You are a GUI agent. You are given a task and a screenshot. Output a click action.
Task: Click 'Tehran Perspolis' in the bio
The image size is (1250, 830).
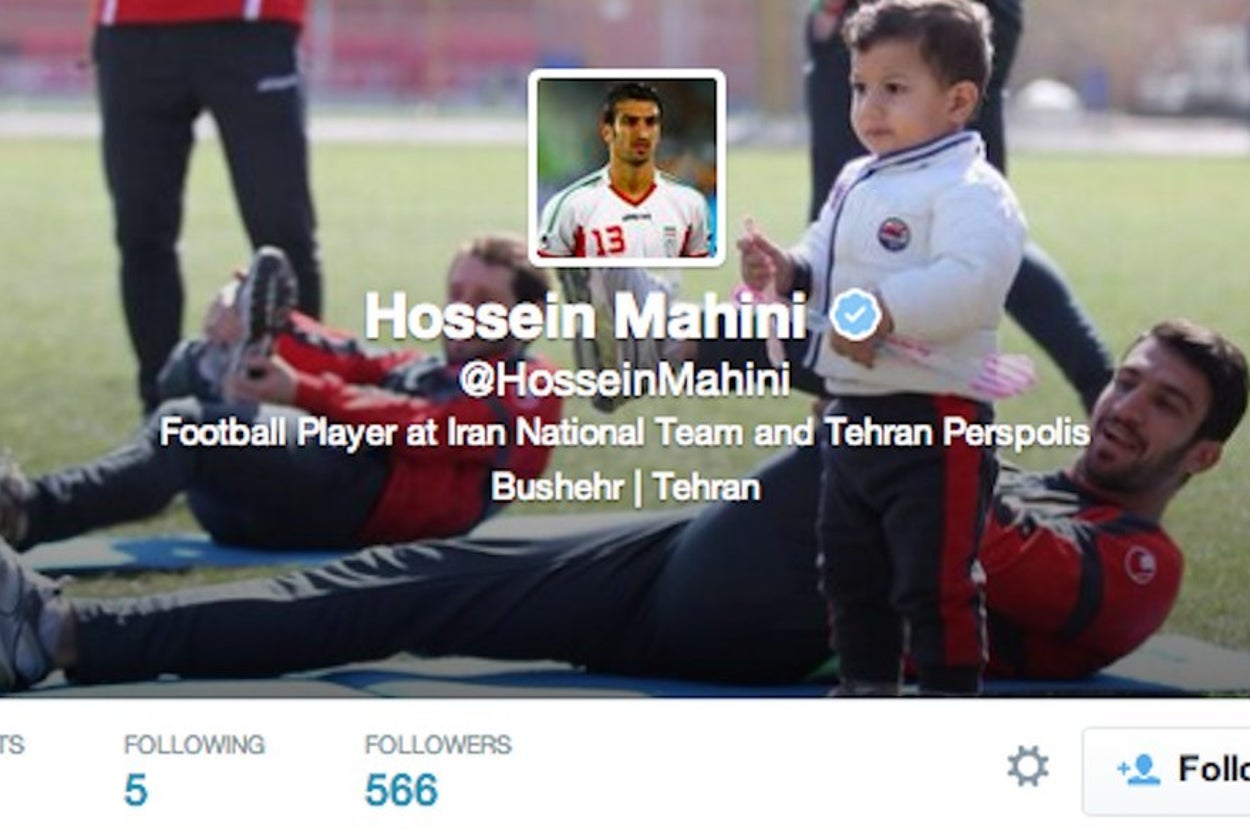[x=957, y=433]
